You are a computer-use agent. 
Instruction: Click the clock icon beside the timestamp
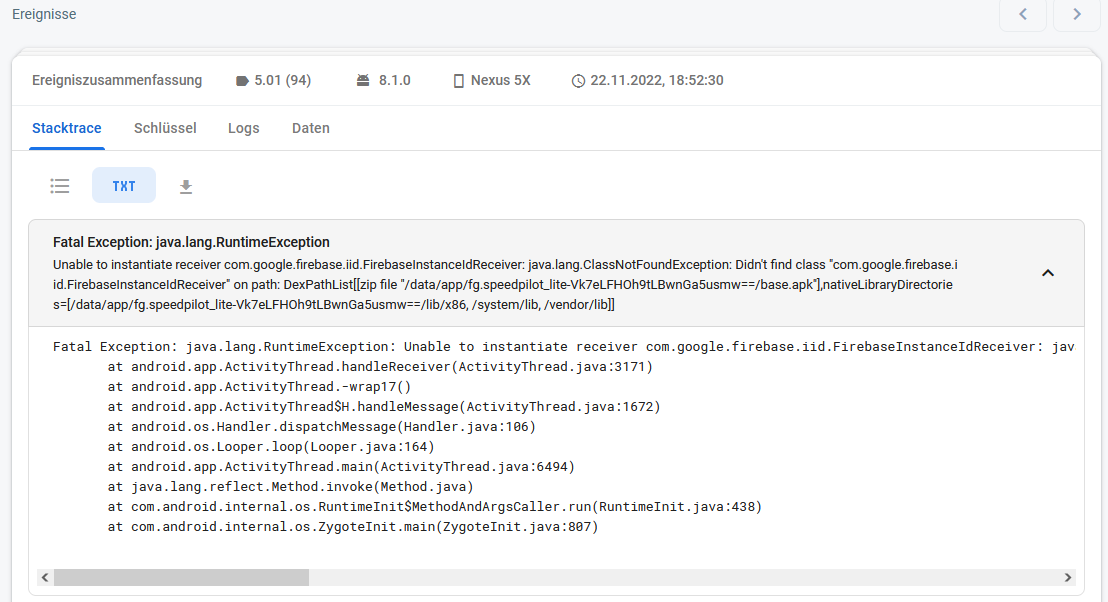click(578, 80)
